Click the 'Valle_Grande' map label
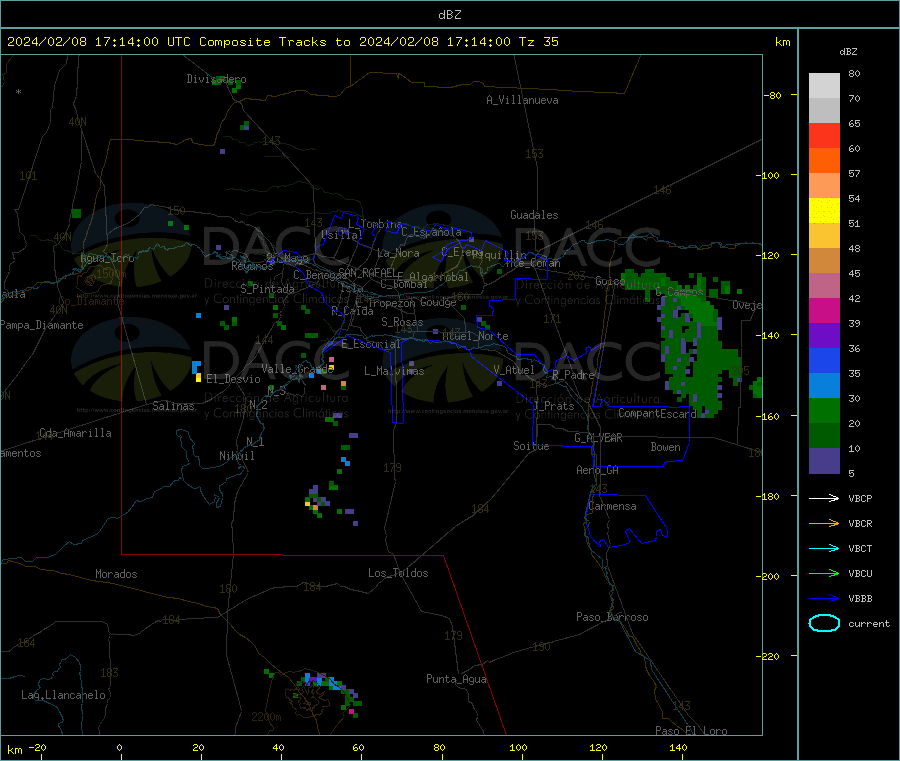The image size is (900, 761). [297, 369]
